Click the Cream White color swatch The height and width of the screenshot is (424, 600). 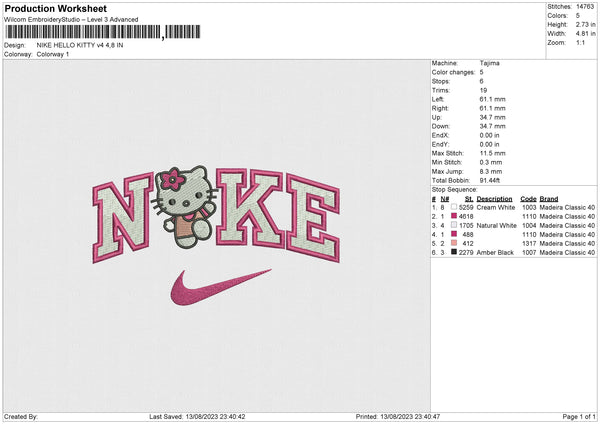[454, 207]
